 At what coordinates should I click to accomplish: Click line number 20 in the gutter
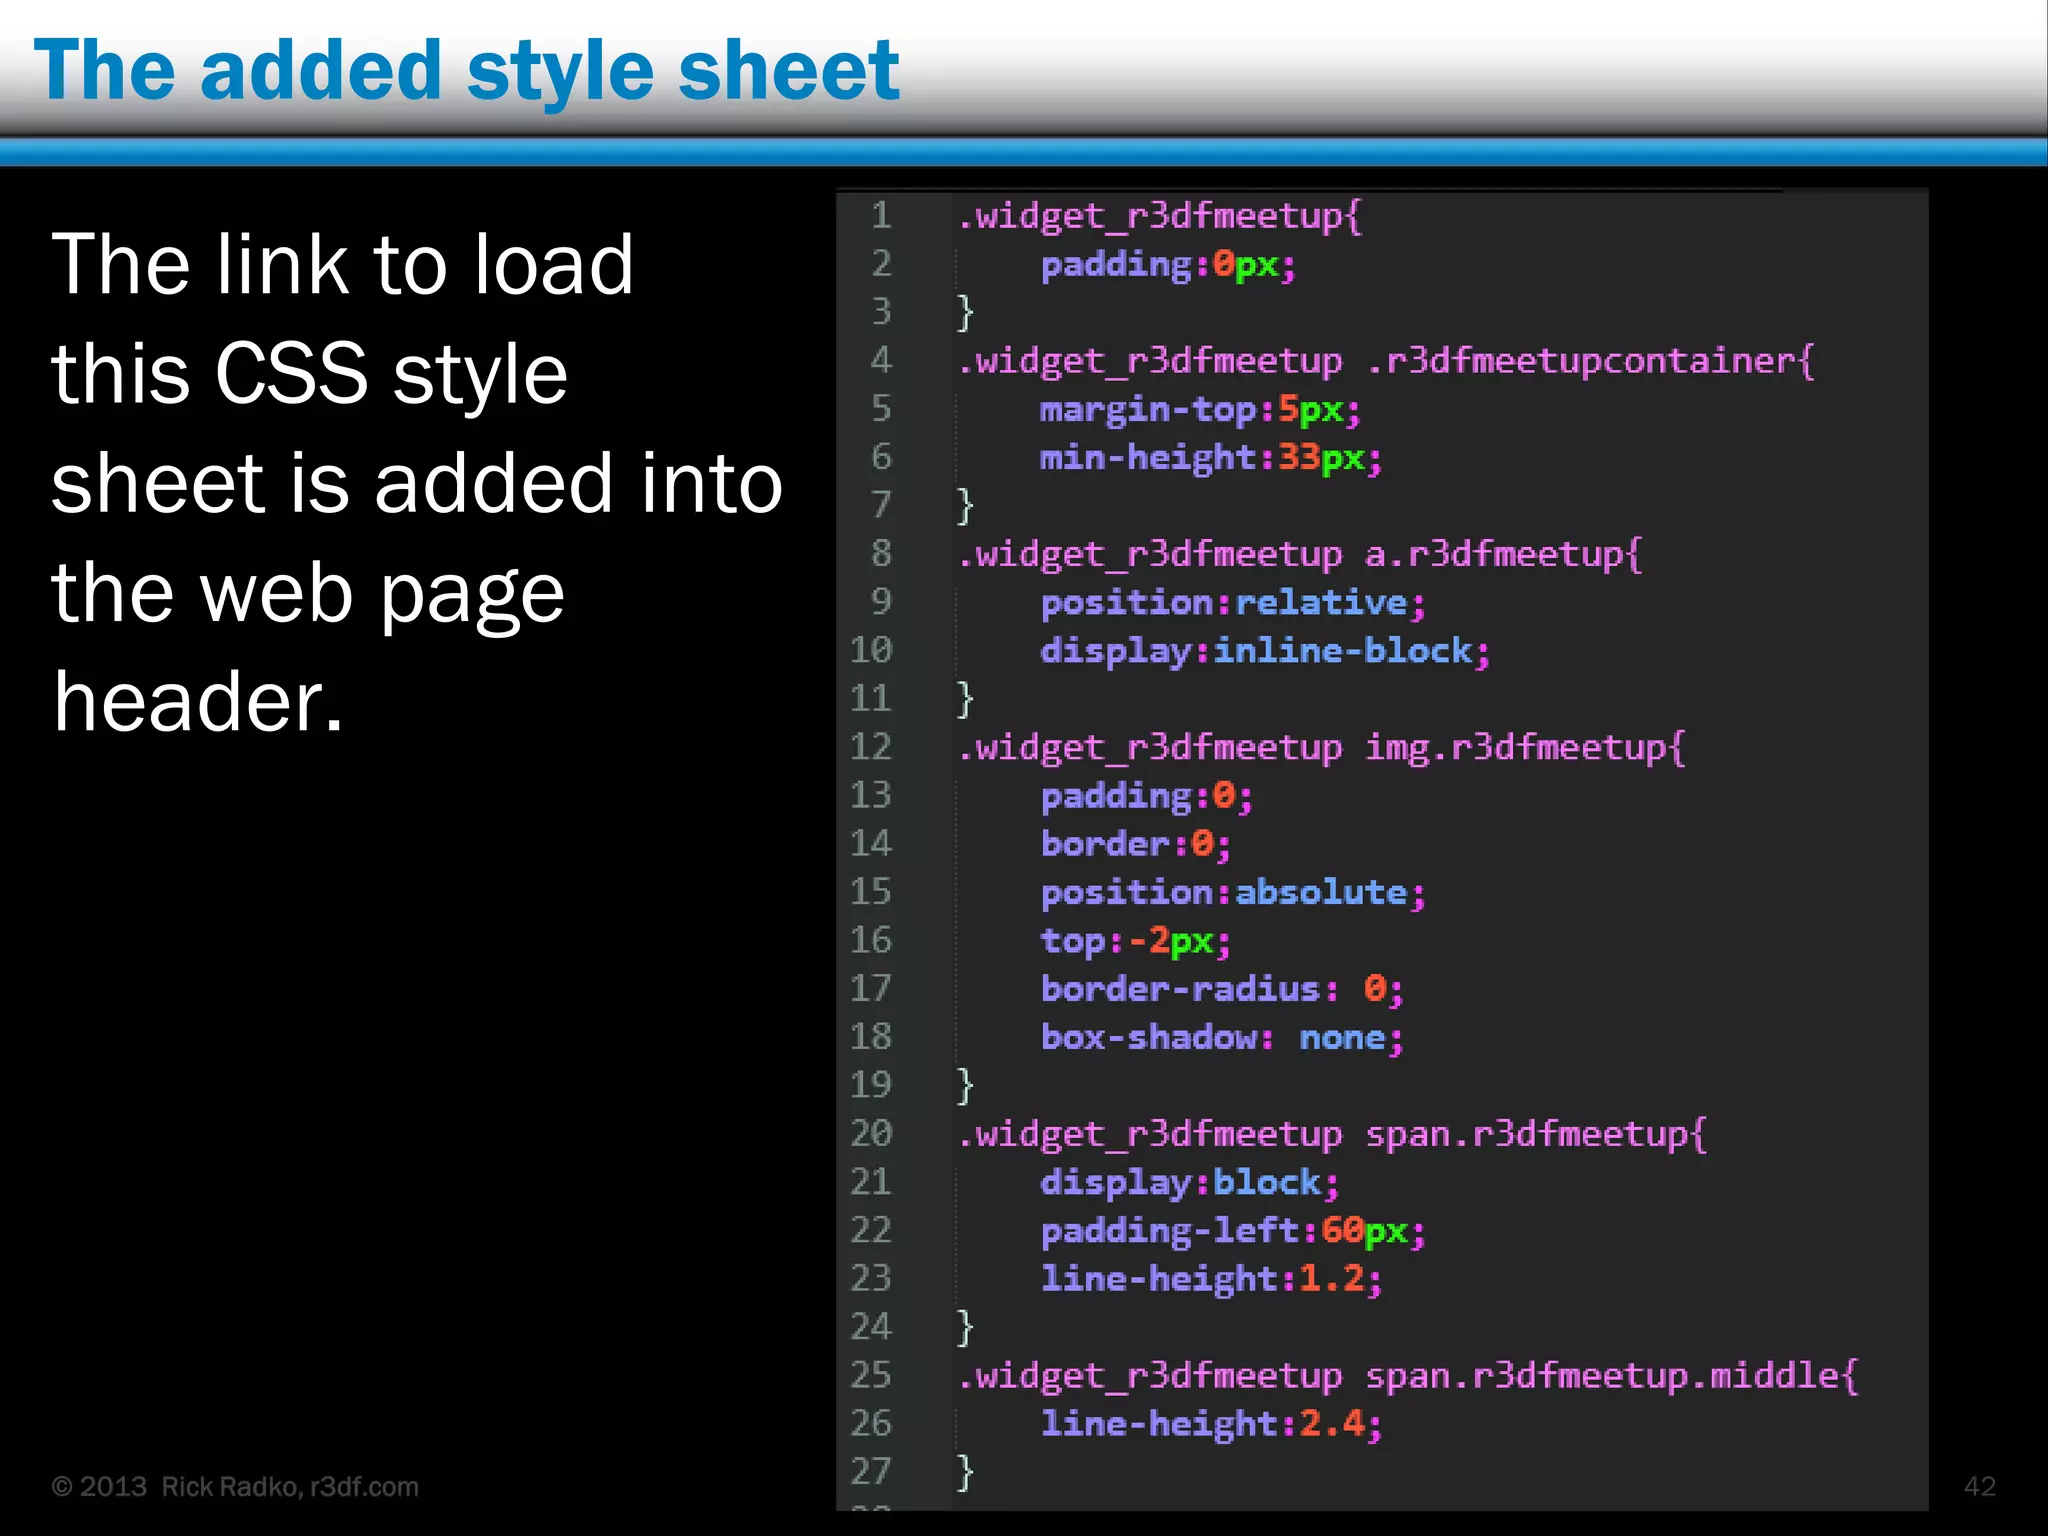pyautogui.click(x=871, y=1133)
